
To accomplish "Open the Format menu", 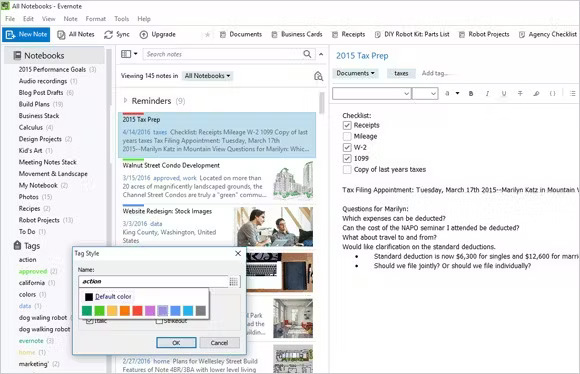I will 95,19.
